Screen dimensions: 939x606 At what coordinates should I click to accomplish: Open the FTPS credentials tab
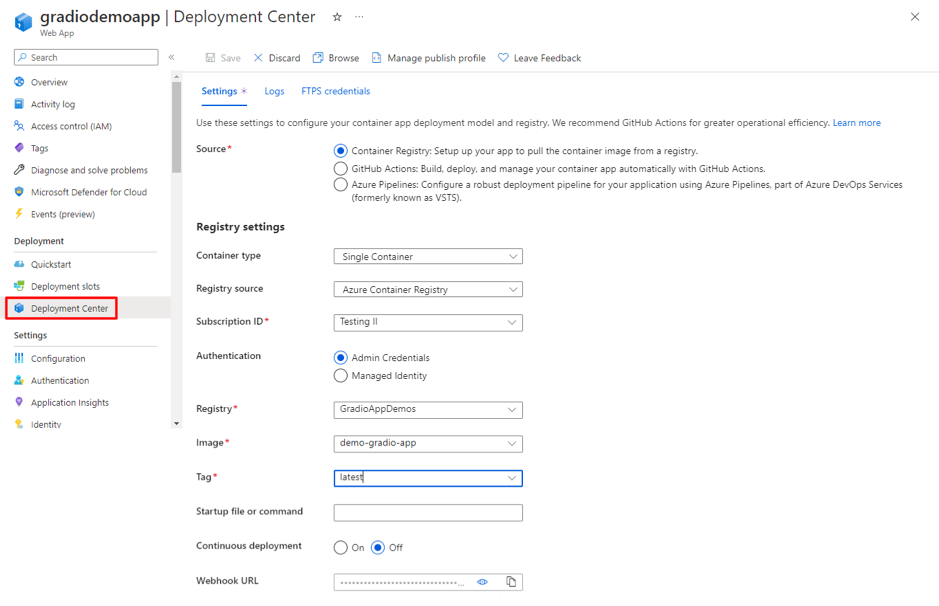334,90
